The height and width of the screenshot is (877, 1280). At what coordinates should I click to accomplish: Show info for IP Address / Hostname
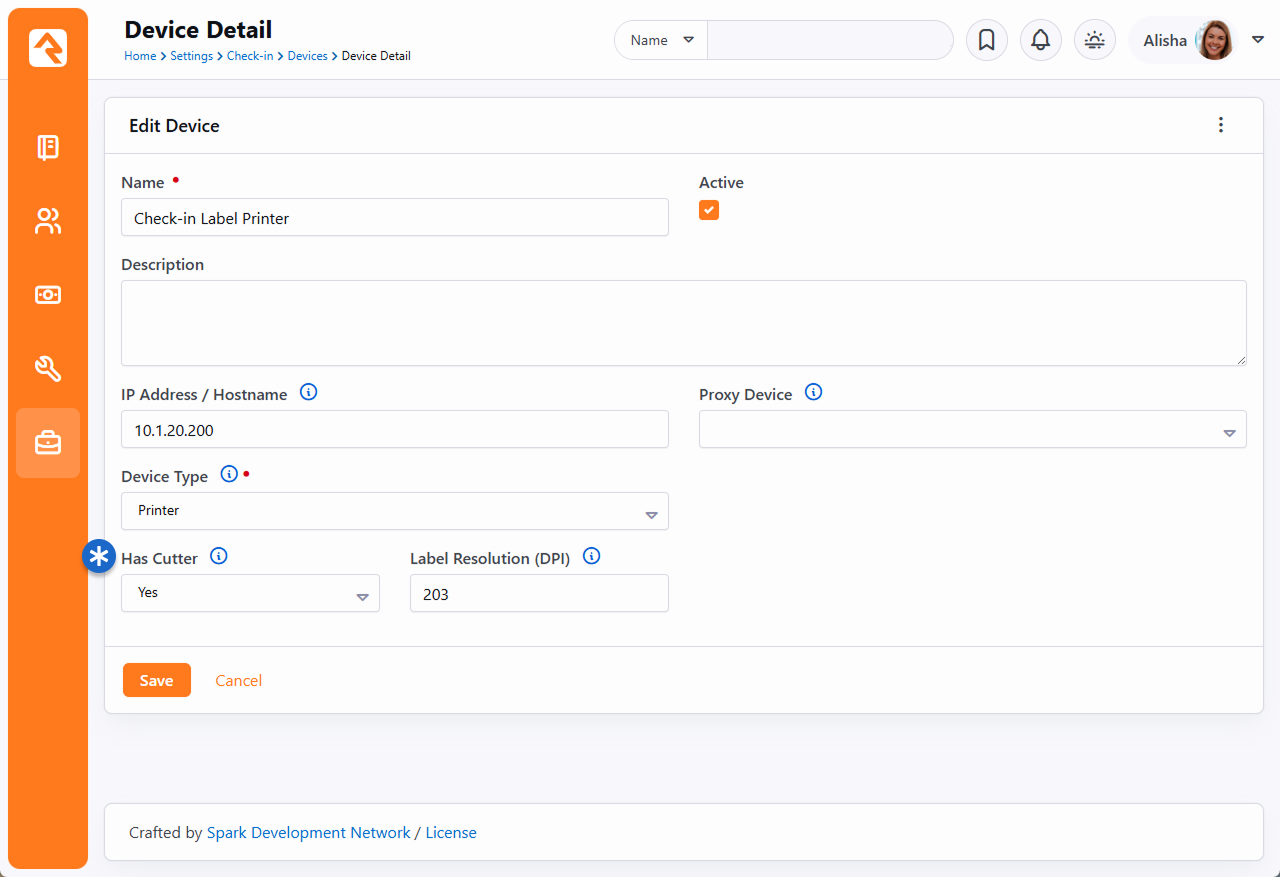(x=309, y=393)
